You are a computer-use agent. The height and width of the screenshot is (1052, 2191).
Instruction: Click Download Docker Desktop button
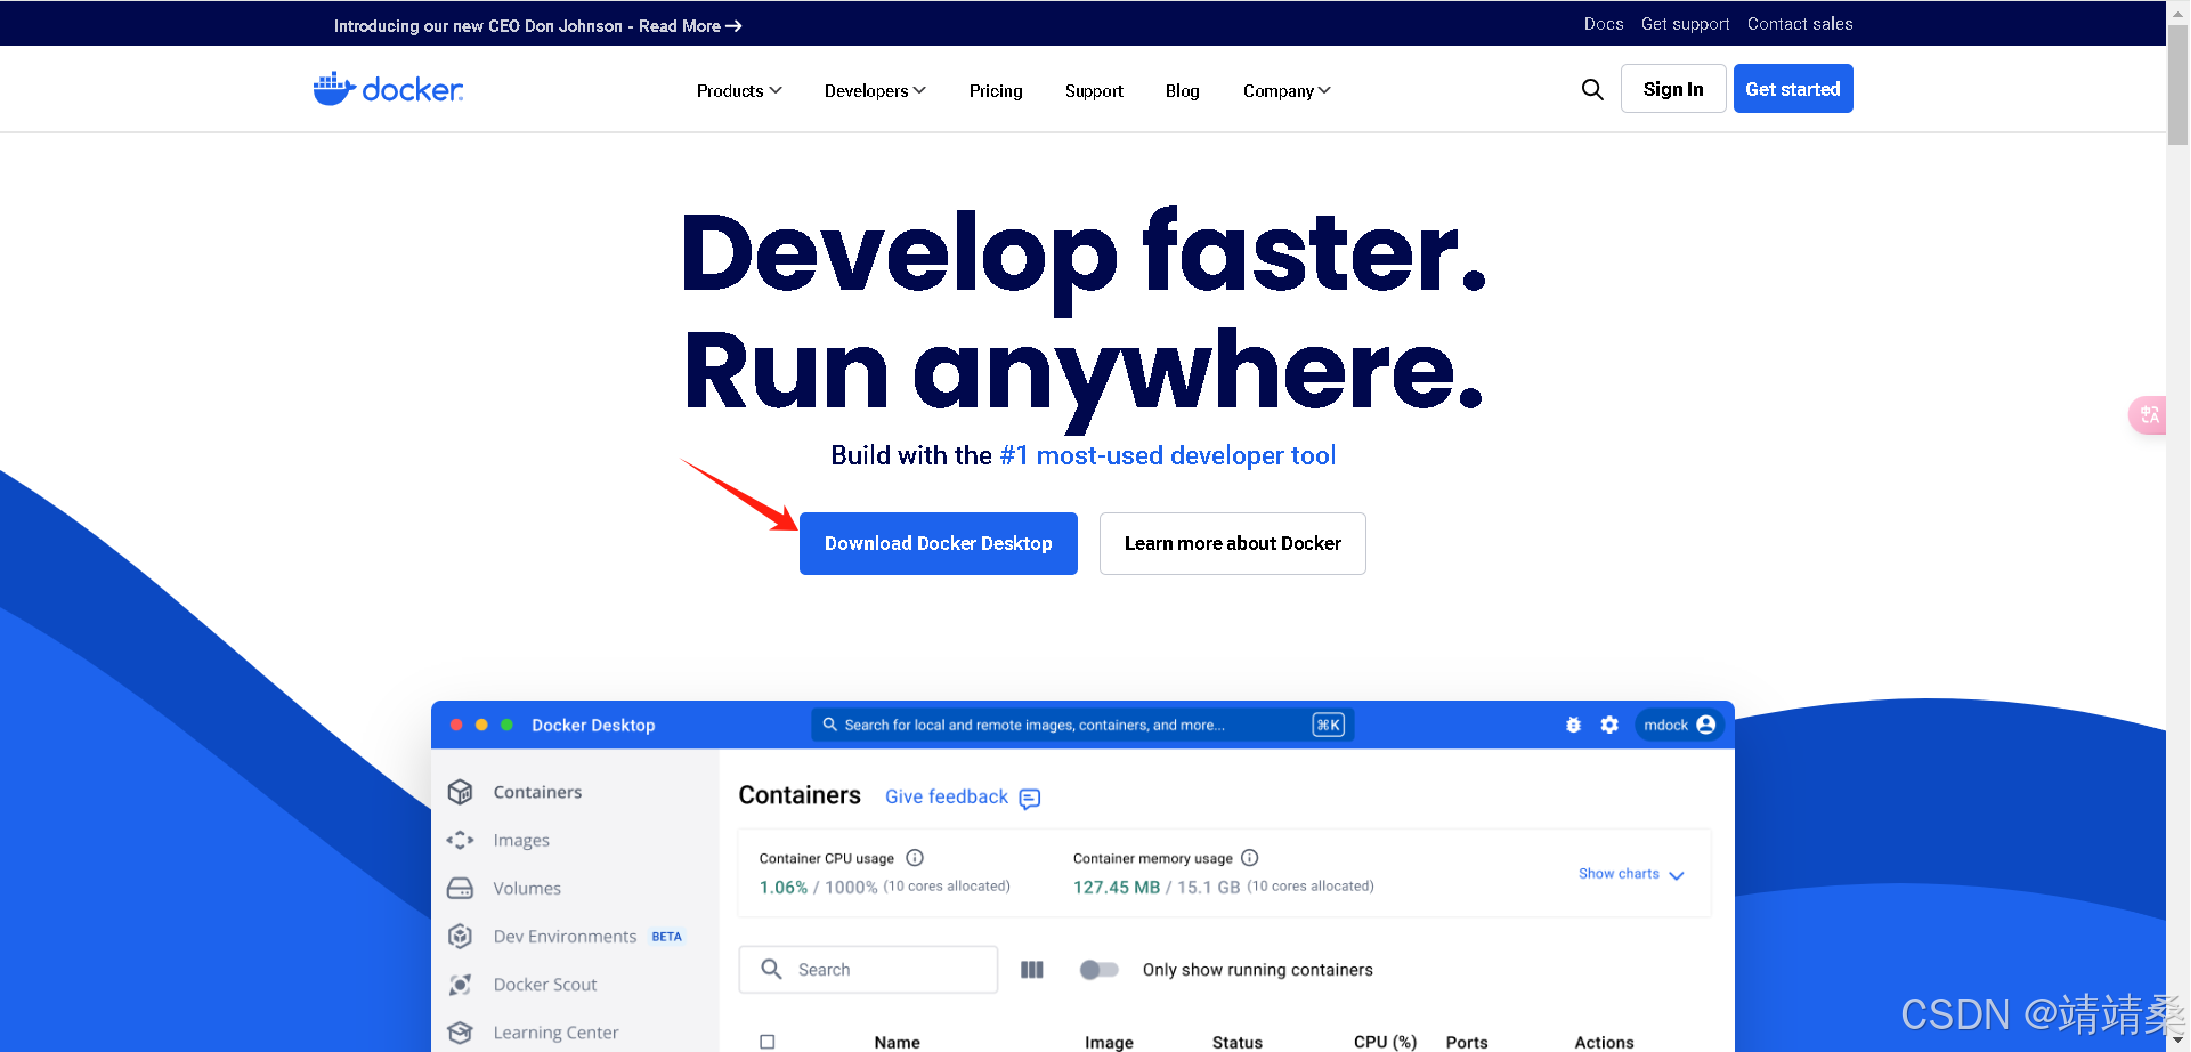tap(939, 543)
